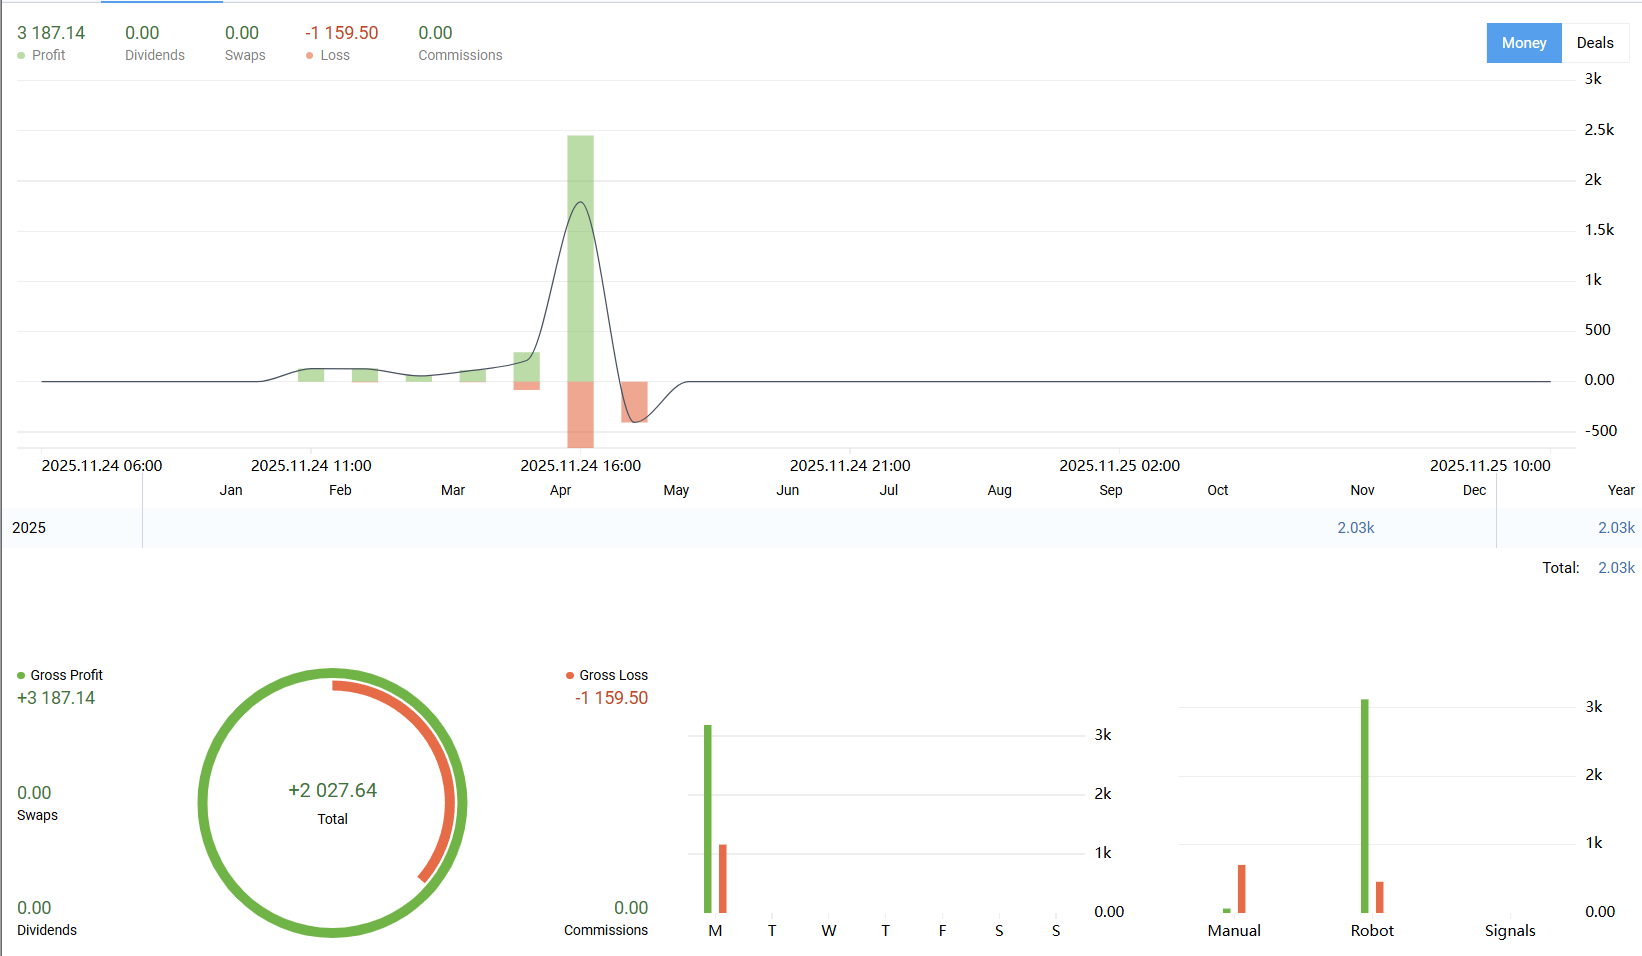
Task: Switch to the Money tab
Action: coord(1523,43)
